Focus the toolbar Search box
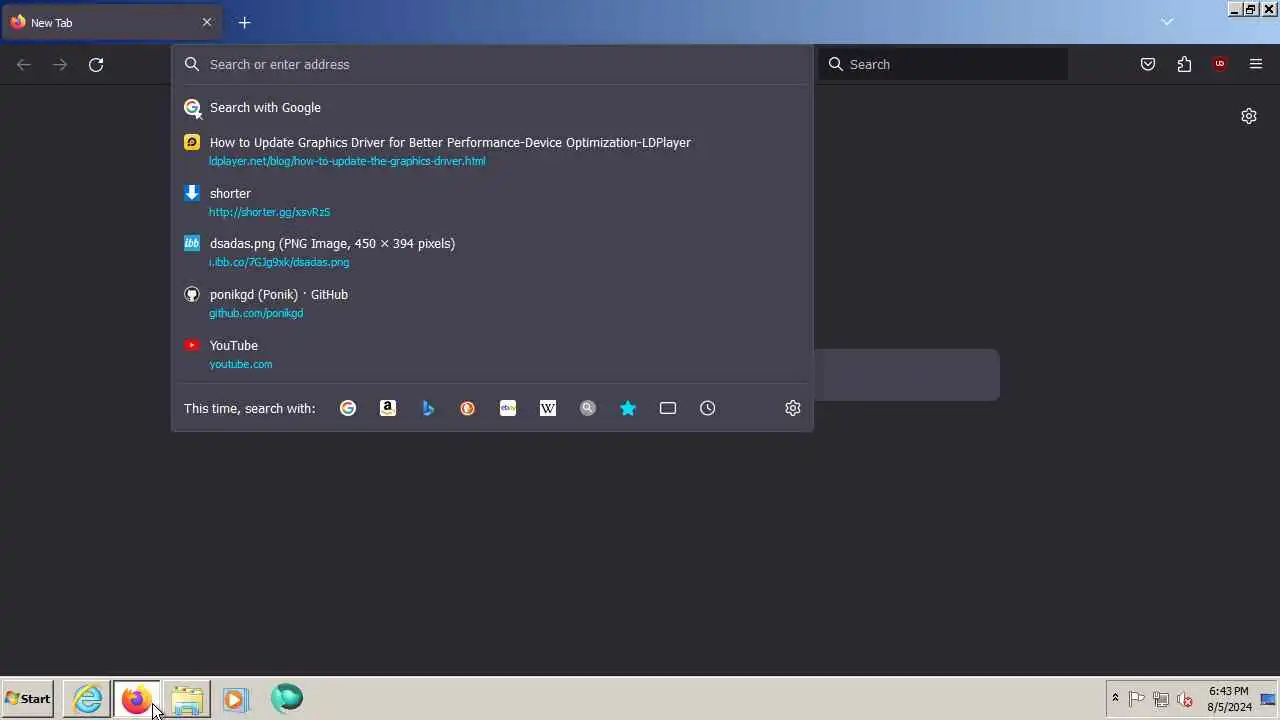Screen dimensions: 1280x720 (x=943, y=64)
